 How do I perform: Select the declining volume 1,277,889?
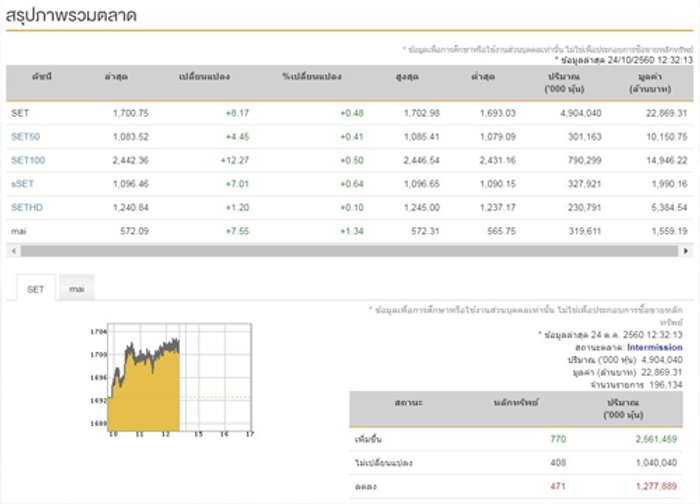pyautogui.click(x=656, y=486)
